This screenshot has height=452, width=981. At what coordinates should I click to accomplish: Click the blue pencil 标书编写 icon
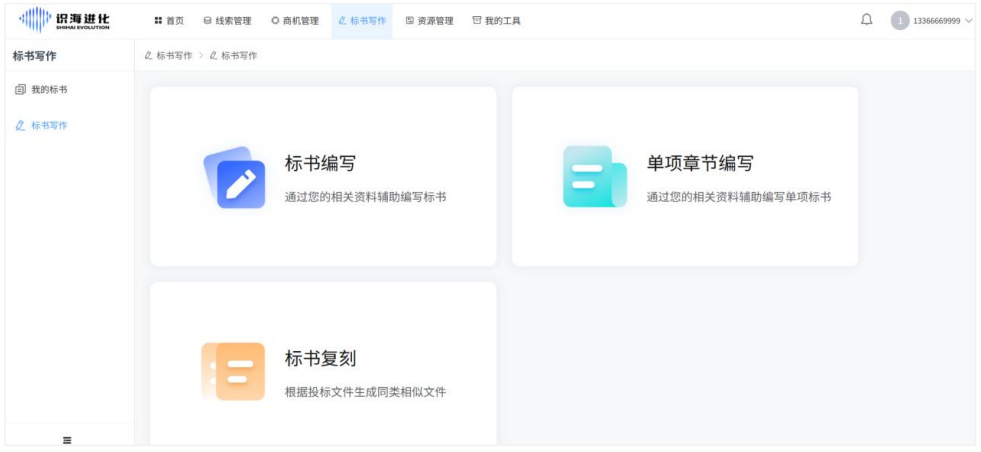click(x=235, y=178)
